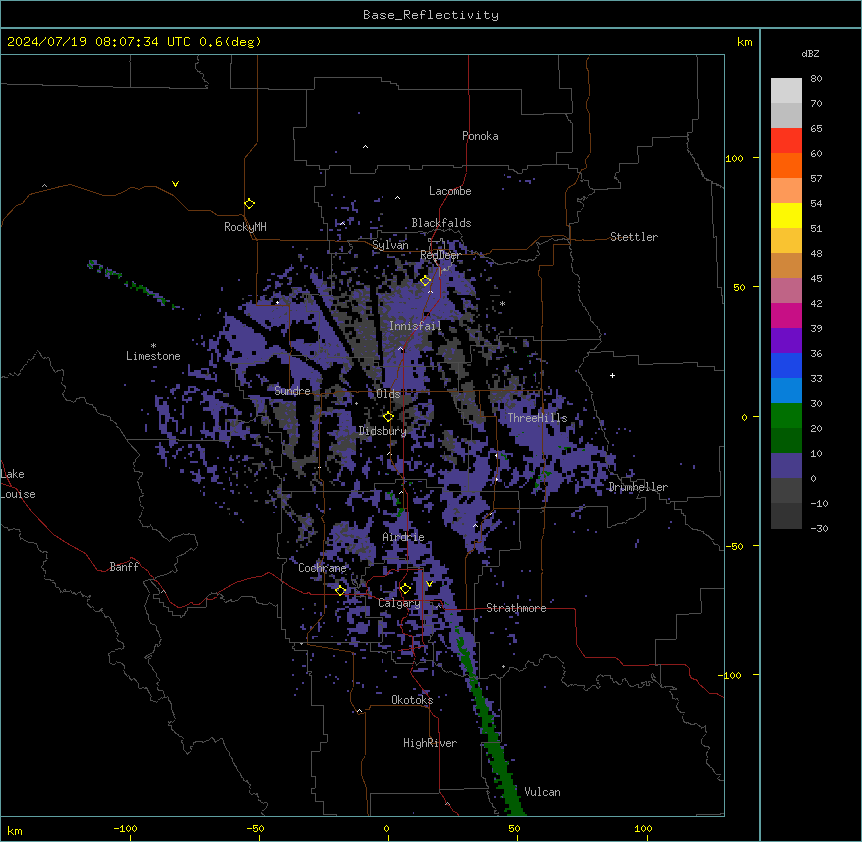Click the Sundre town label
The image size is (862, 842).
click(x=292, y=391)
